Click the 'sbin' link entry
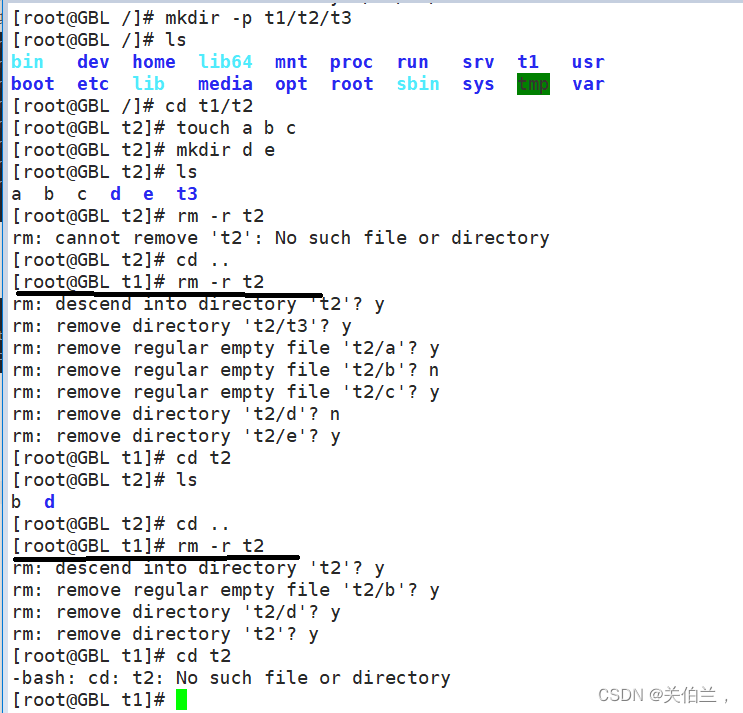Screen dimensions: 743x713 (x=418, y=84)
